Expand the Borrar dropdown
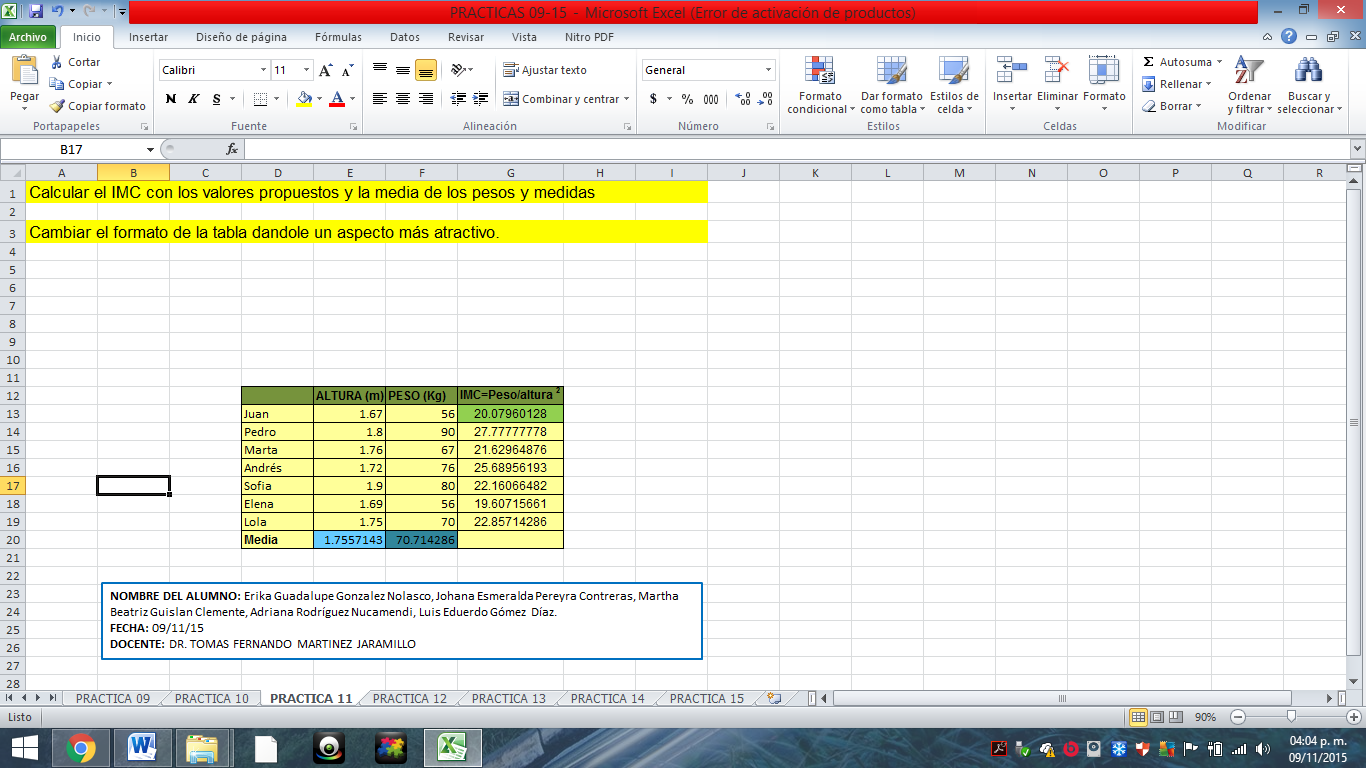 click(1197, 106)
